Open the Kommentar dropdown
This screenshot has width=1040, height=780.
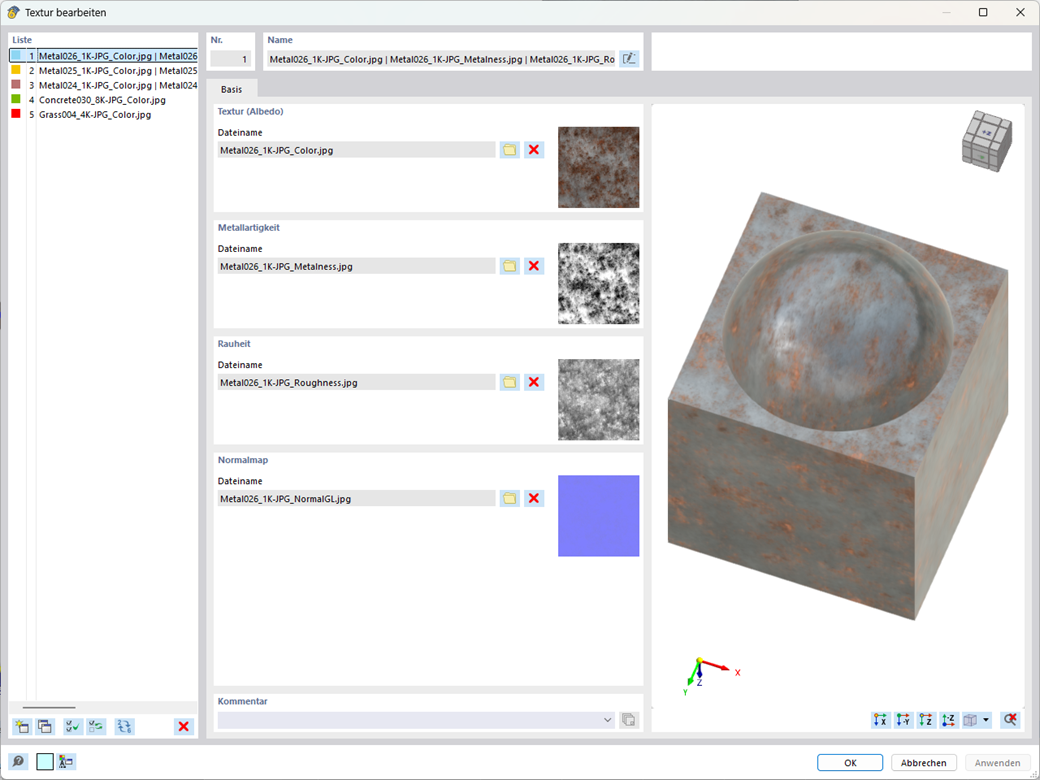tap(607, 719)
